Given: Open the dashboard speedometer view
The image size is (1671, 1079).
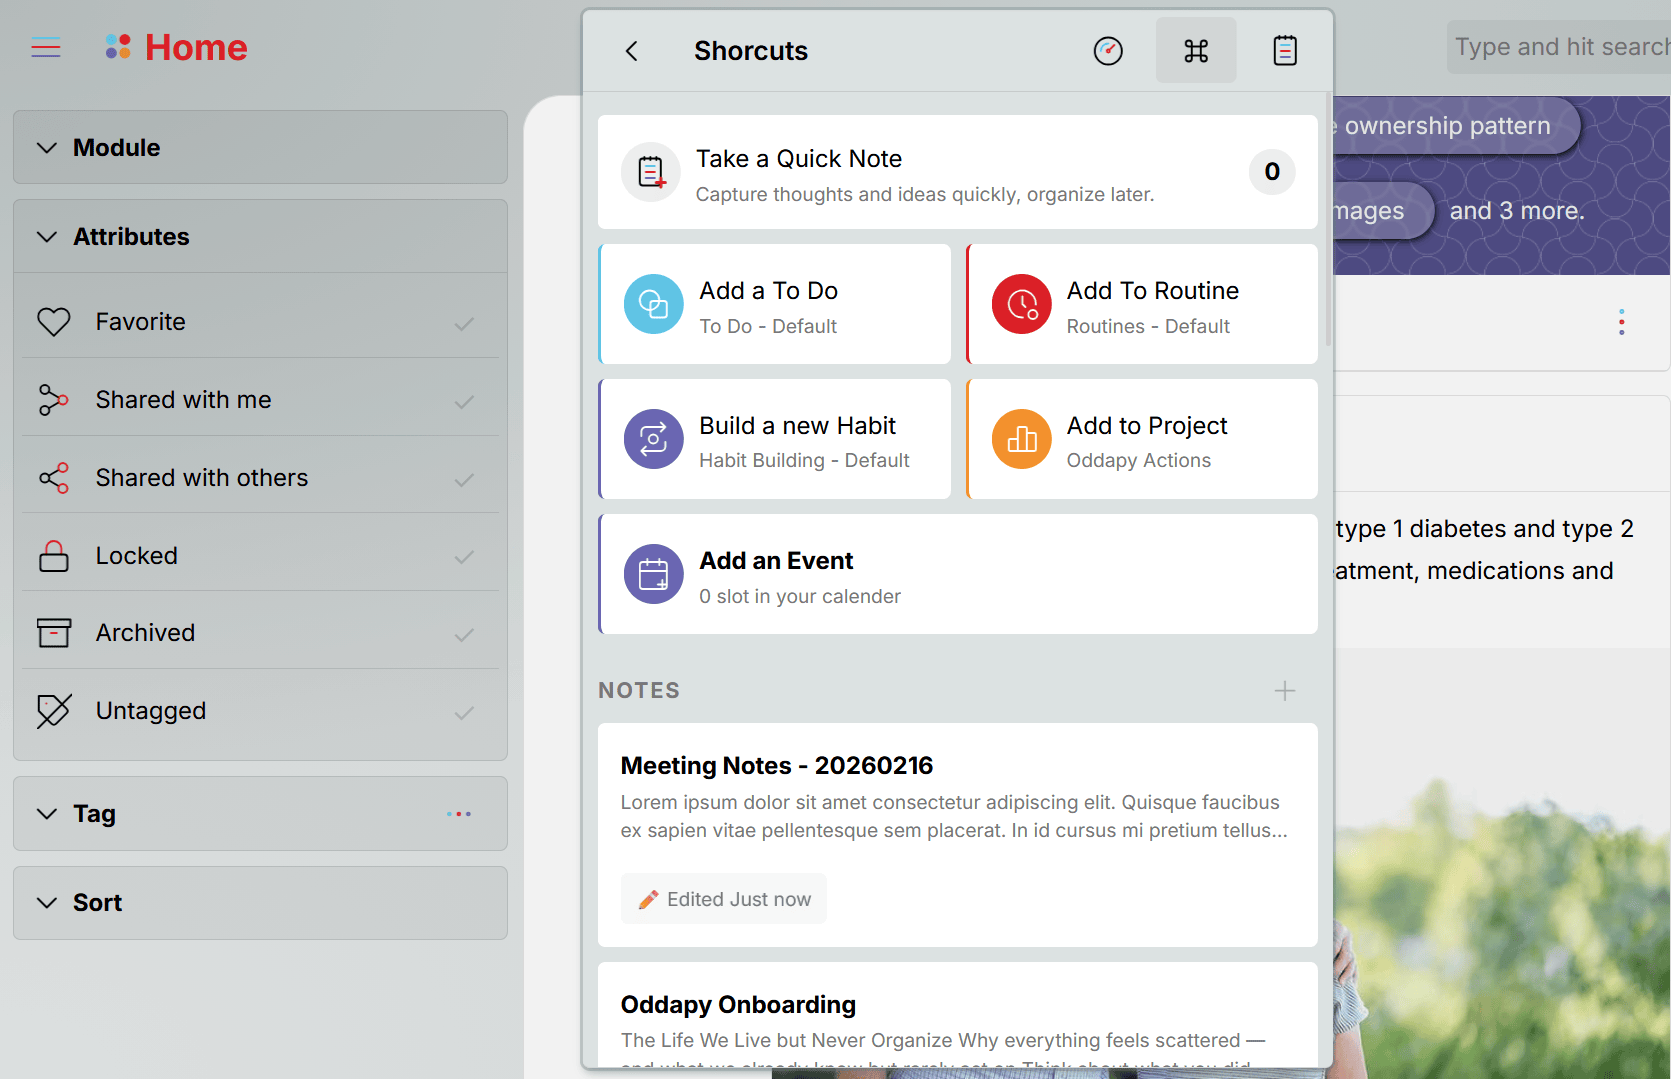Looking at the screenshot, I should (x=1108, y=50).
